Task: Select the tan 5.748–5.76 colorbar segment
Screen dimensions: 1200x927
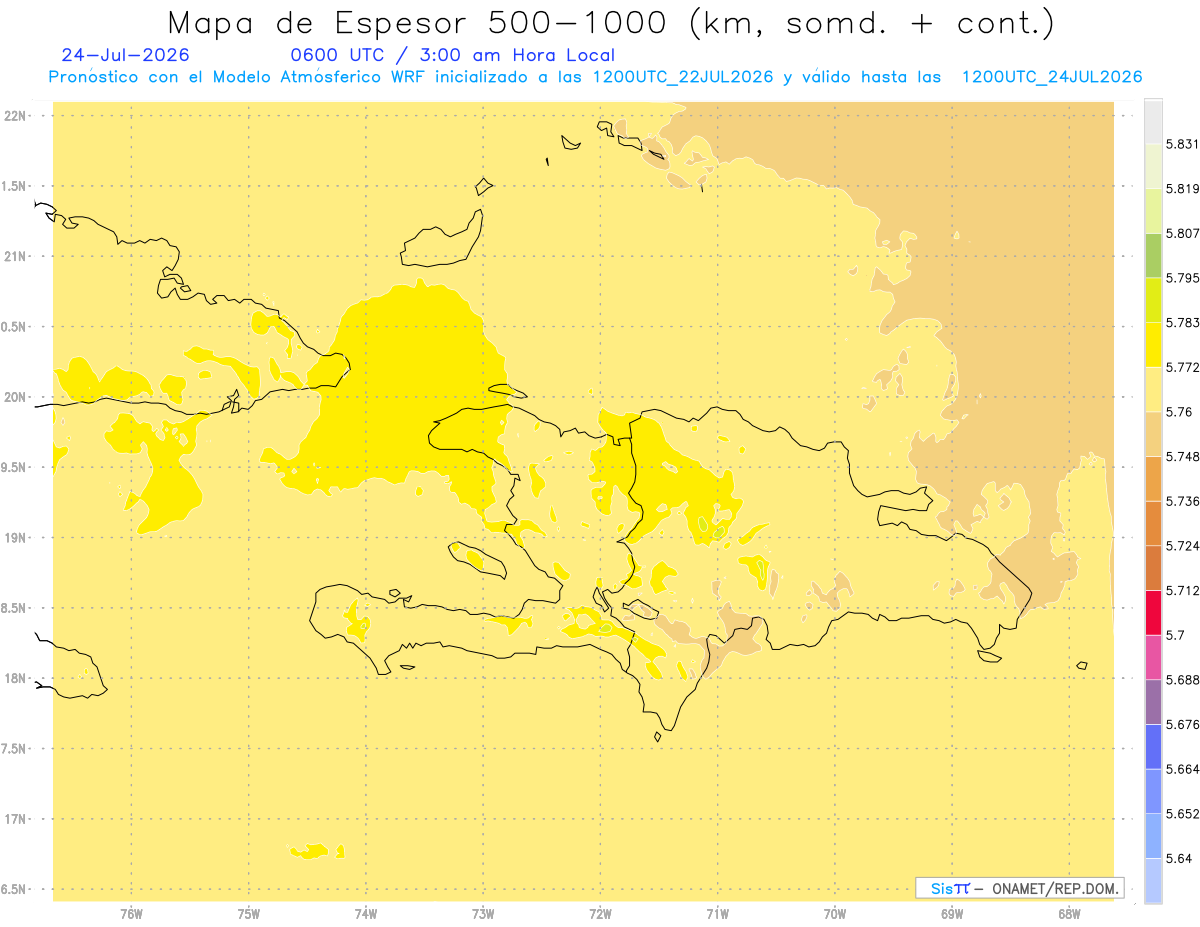Action: click(x=1153, y=434)
